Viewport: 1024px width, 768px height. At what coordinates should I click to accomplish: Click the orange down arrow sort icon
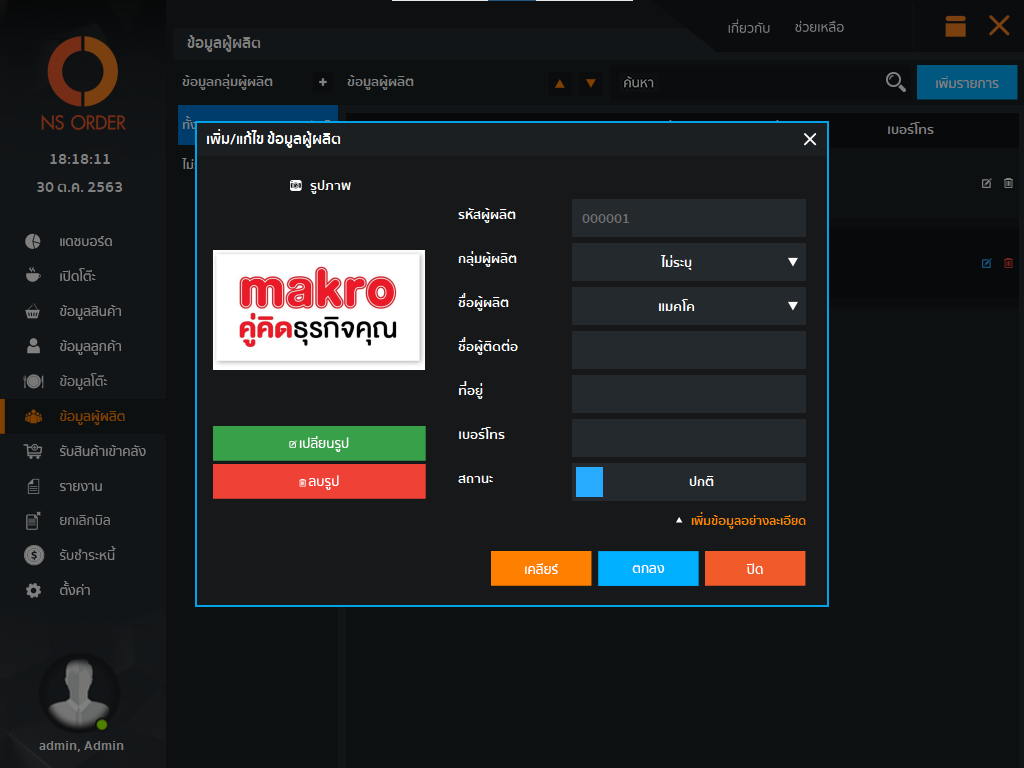tap(591, 83)
